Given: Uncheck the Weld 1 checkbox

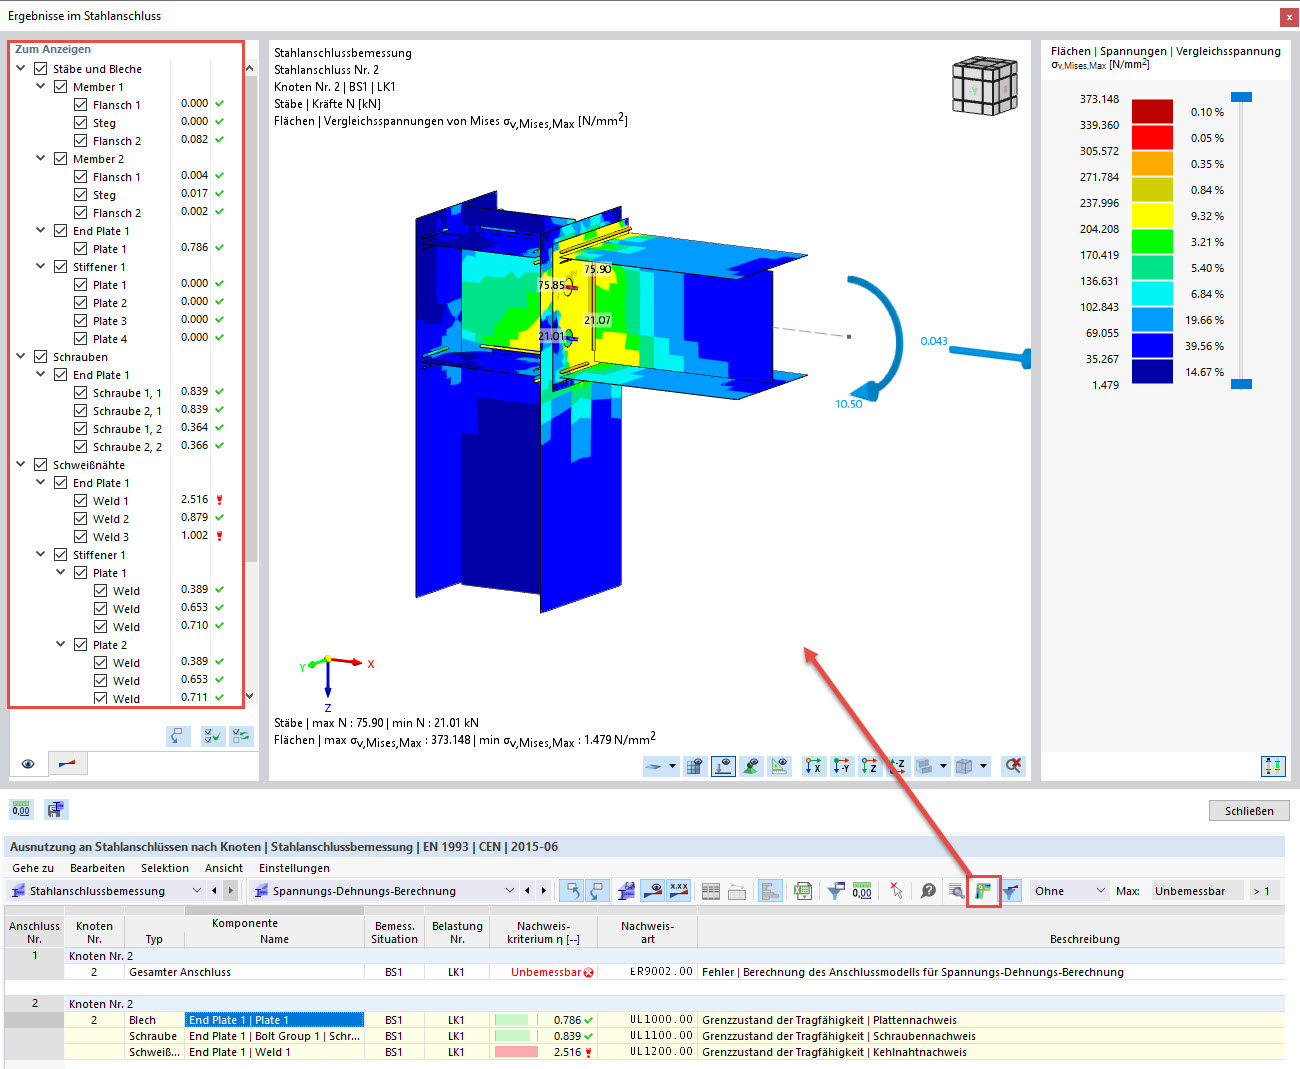Looking at the screenshot, I should [x=81, y=501].
